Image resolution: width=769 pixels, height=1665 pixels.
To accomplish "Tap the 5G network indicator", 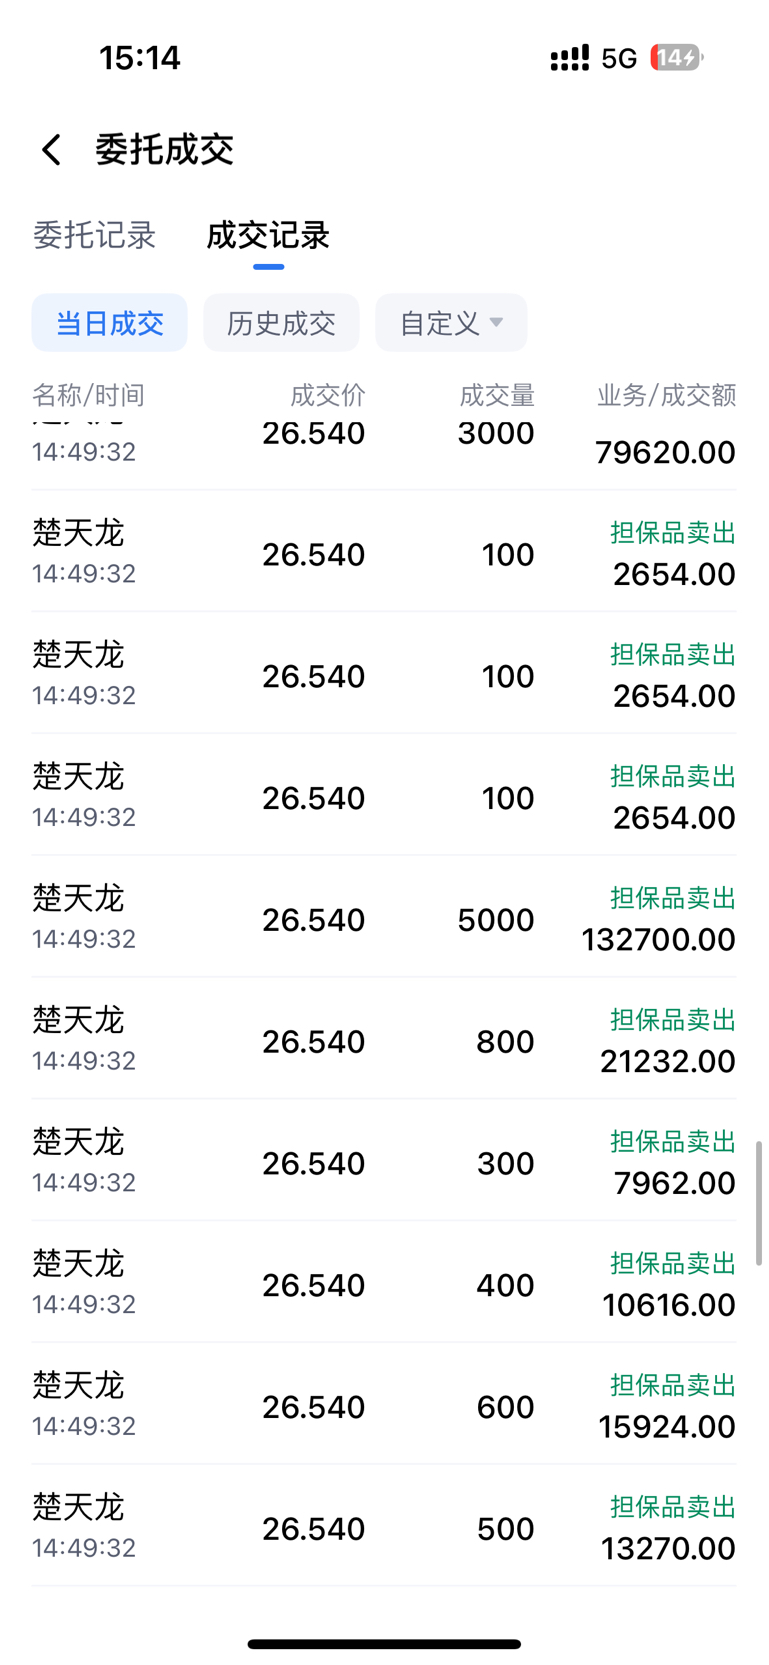I will pos(619,58).
